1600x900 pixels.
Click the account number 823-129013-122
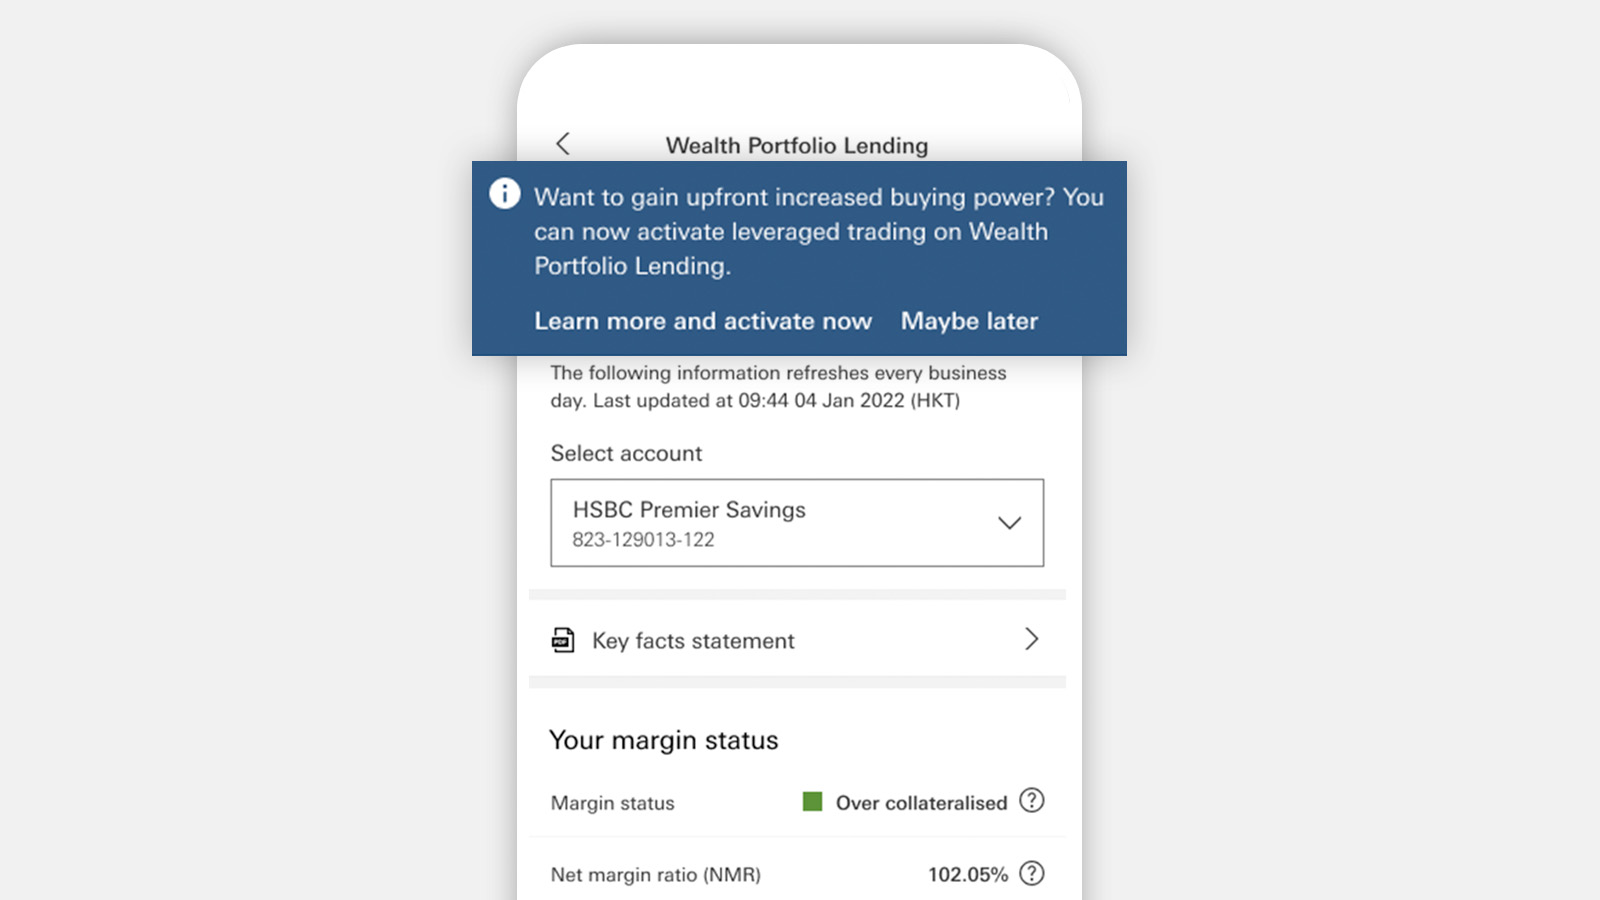643,540
